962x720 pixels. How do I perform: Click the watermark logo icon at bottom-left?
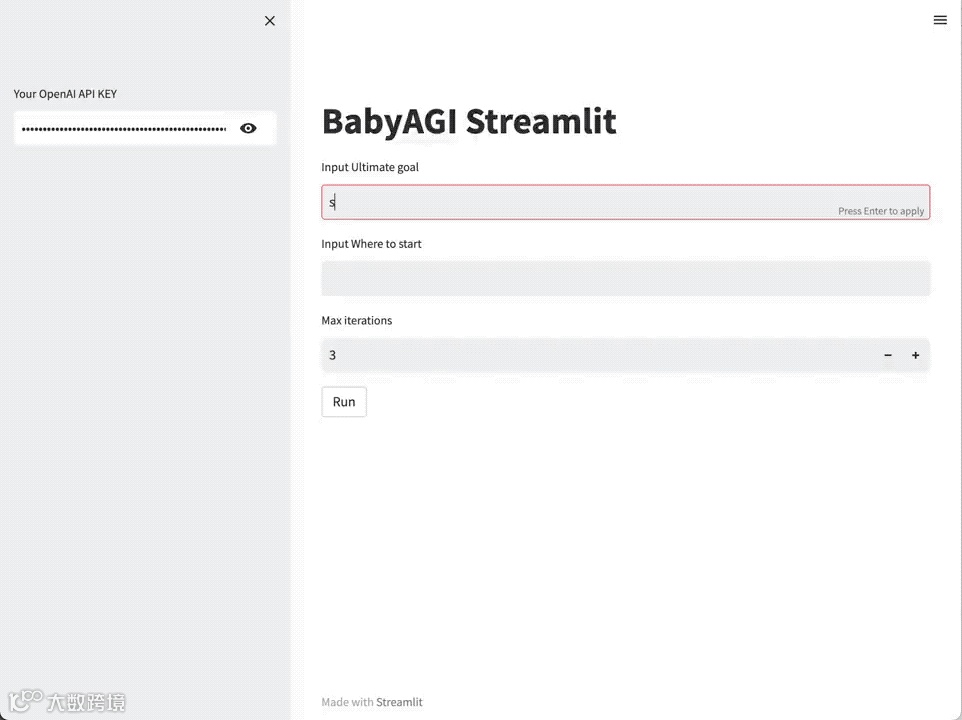pos(25,701)
